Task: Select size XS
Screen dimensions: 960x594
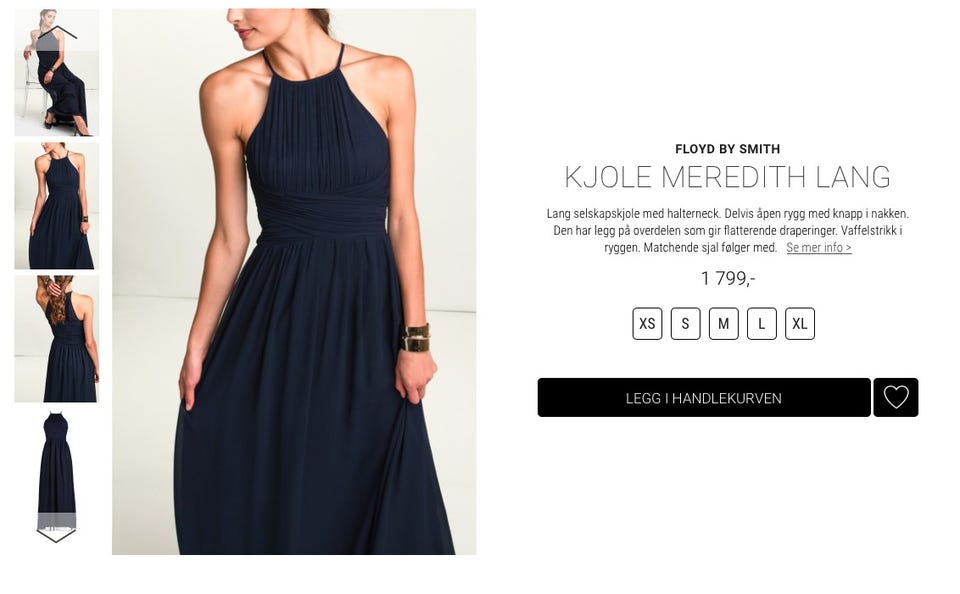Action: point(647,323)
